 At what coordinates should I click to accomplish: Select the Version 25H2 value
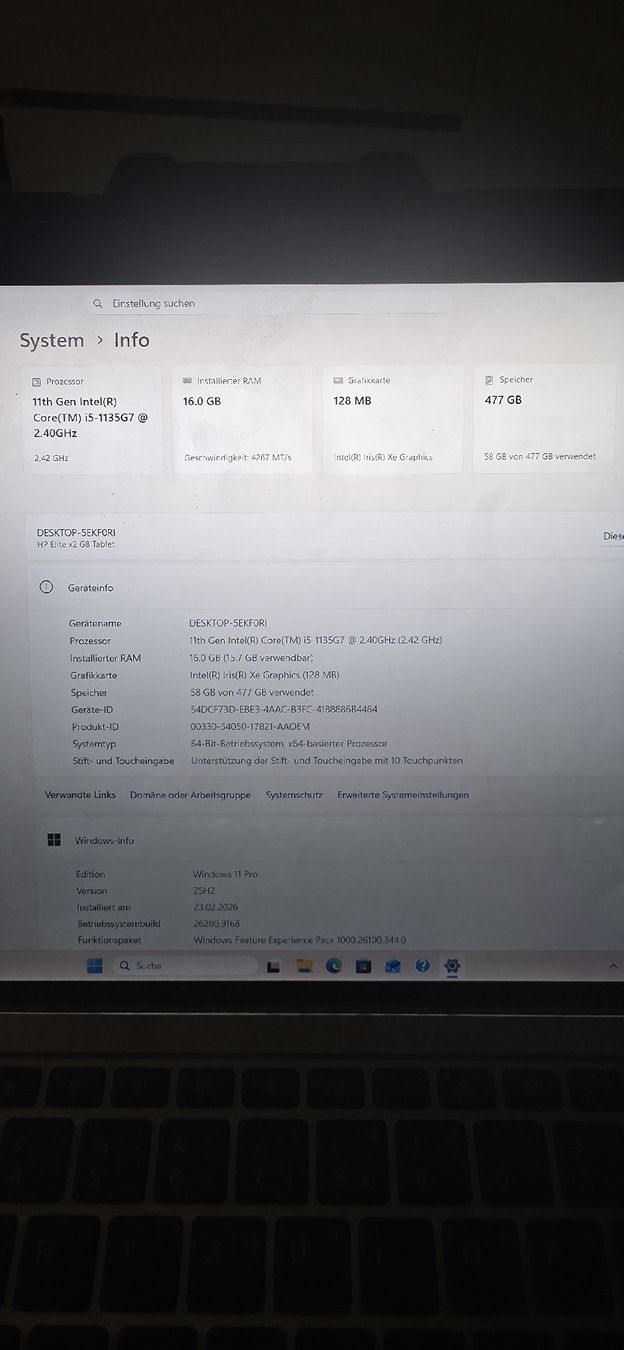tap(205, 891)
